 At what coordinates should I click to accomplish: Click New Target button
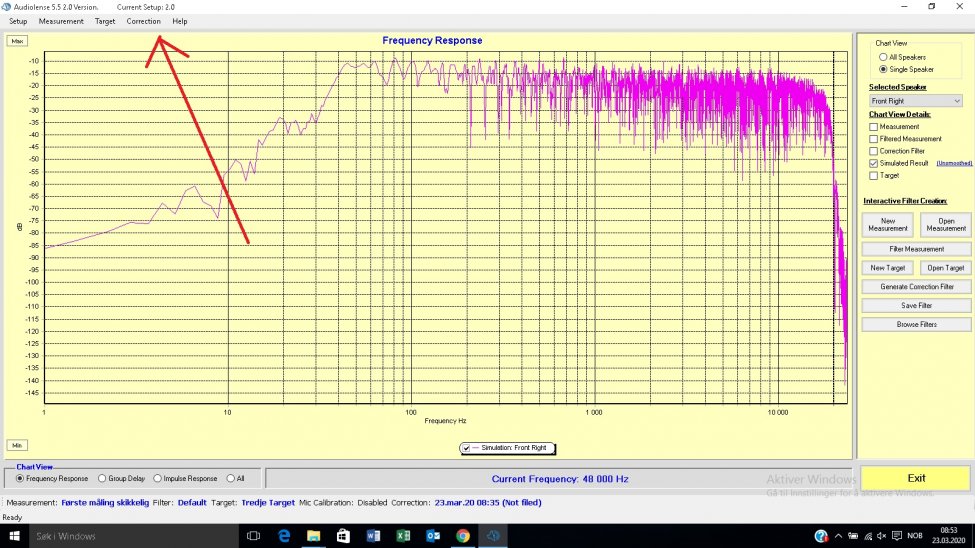click(x=887, y=268)
